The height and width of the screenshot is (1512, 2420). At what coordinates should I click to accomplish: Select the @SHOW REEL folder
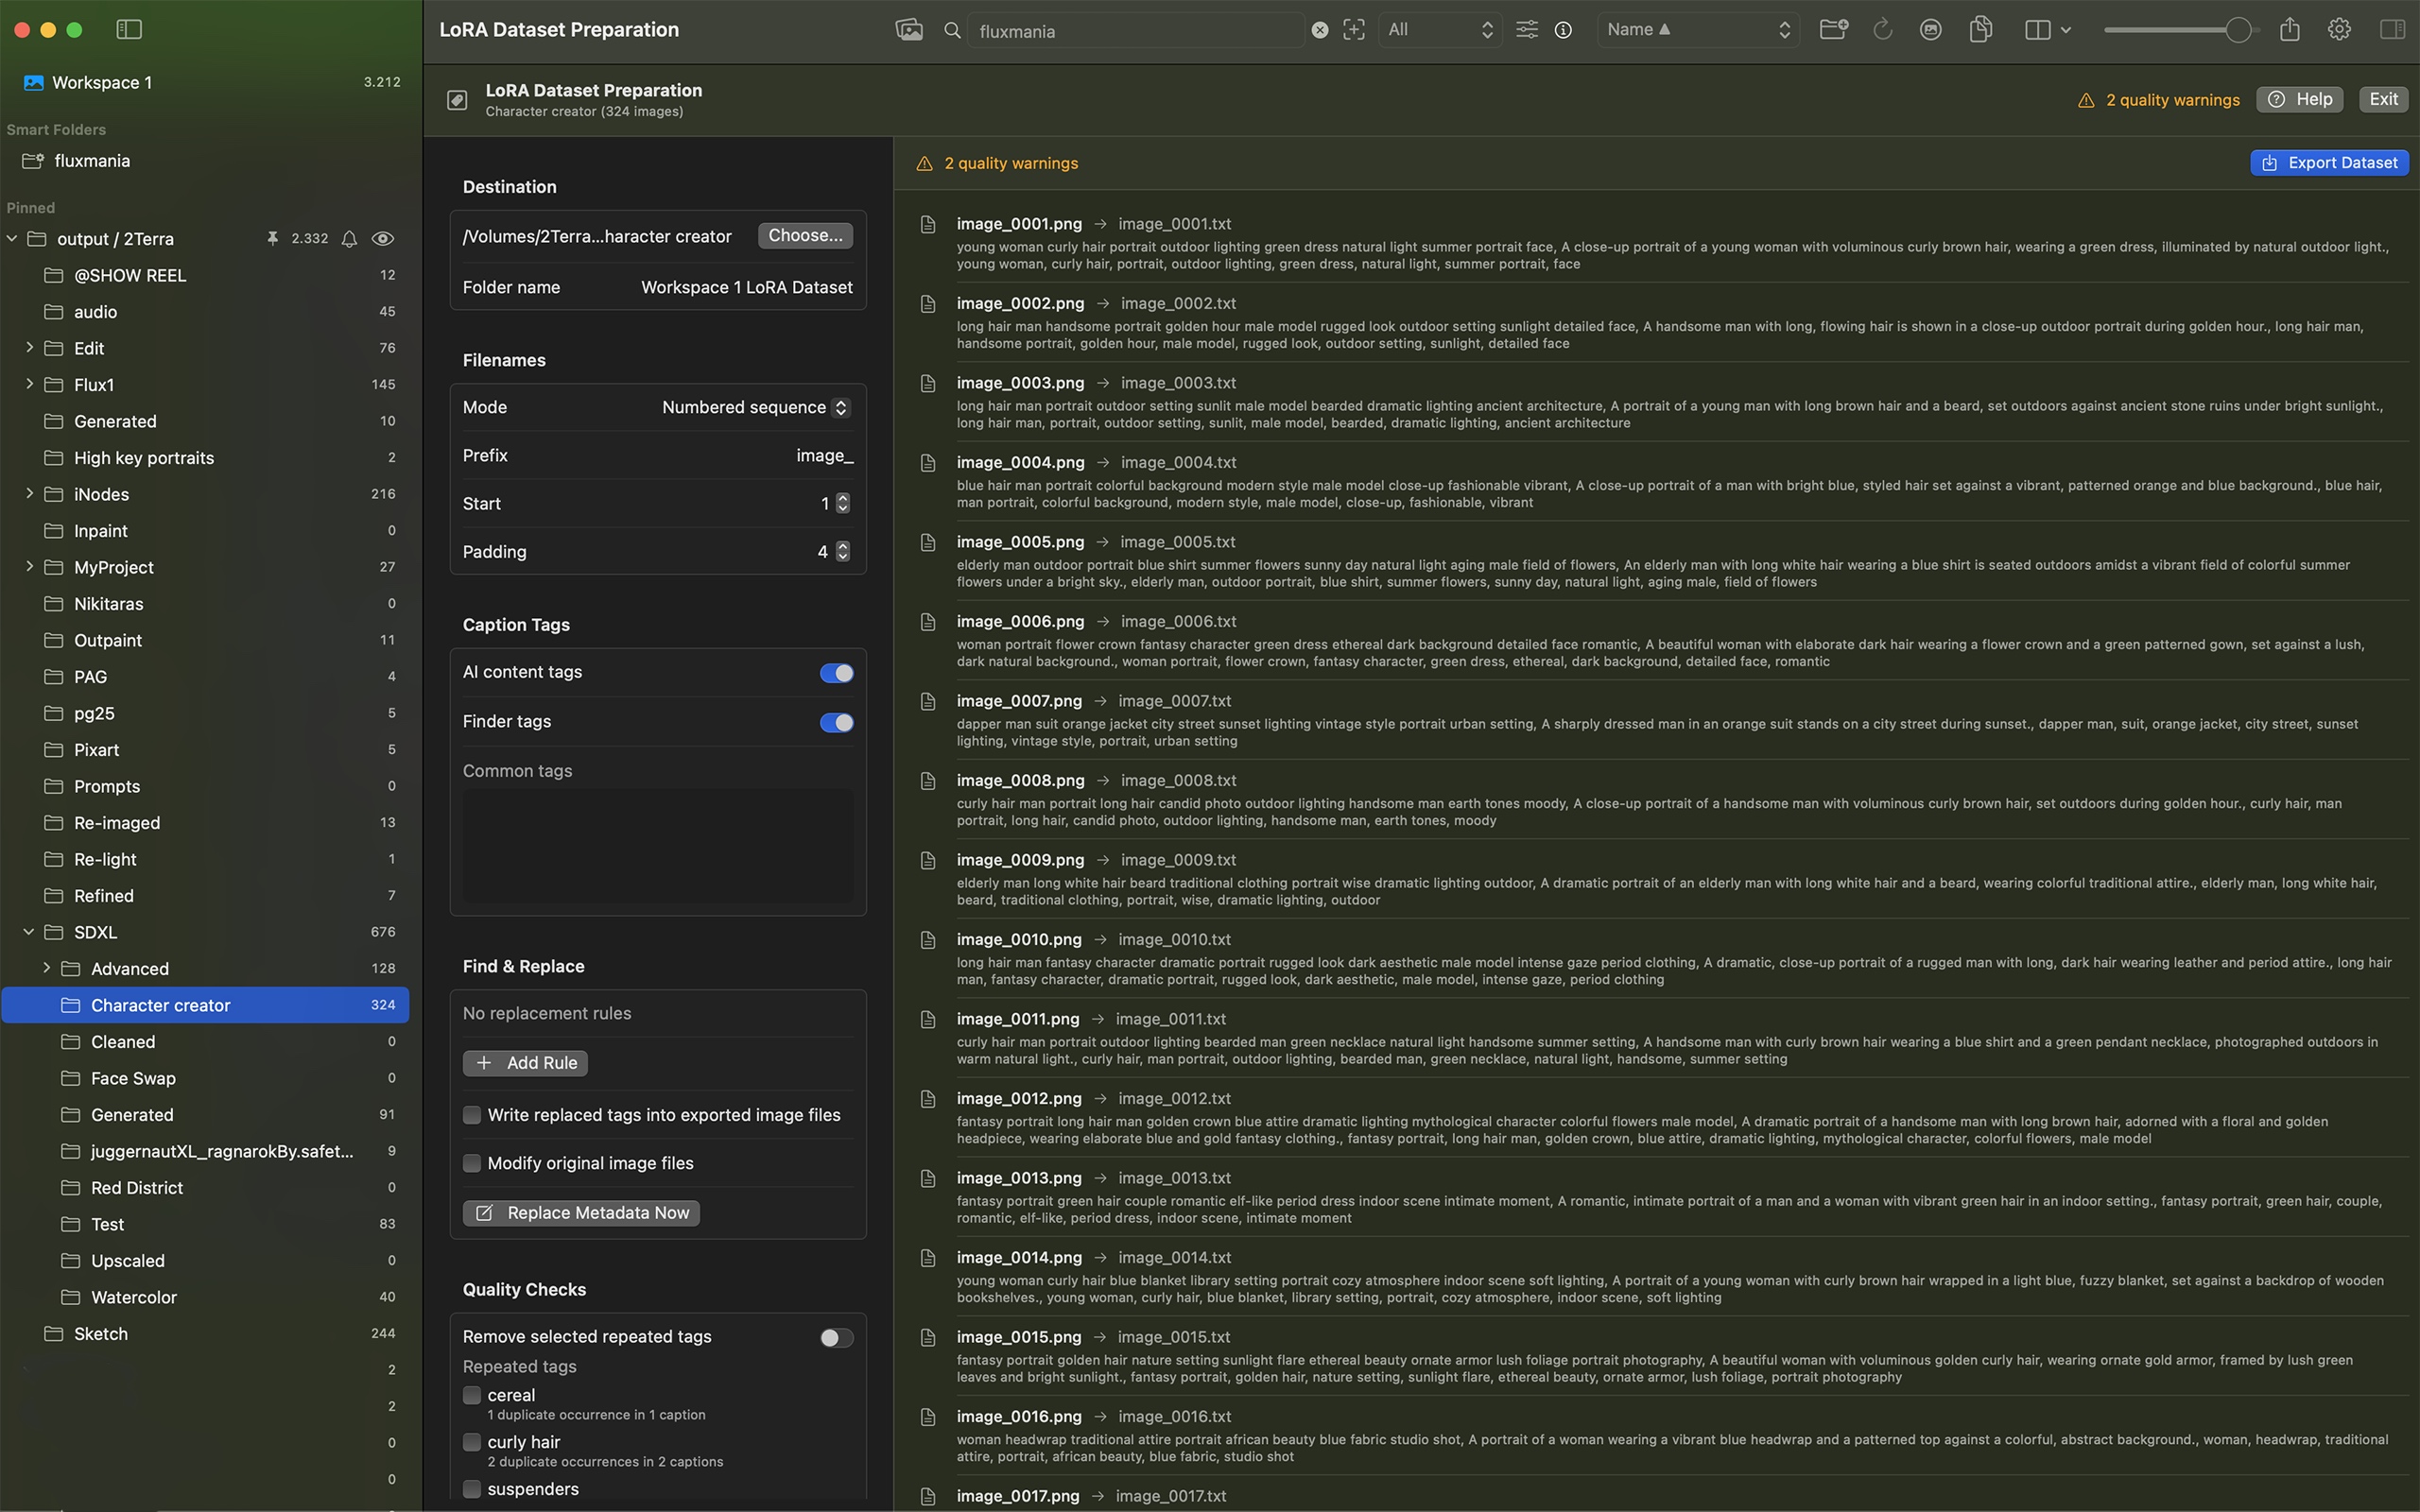(x=205, y=275)
